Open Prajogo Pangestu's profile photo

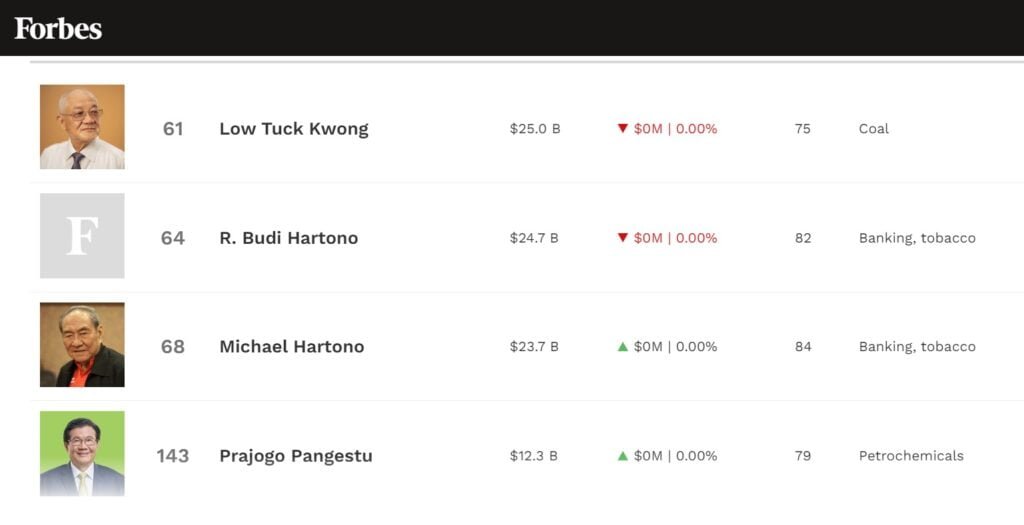click(x=82, y=454)
